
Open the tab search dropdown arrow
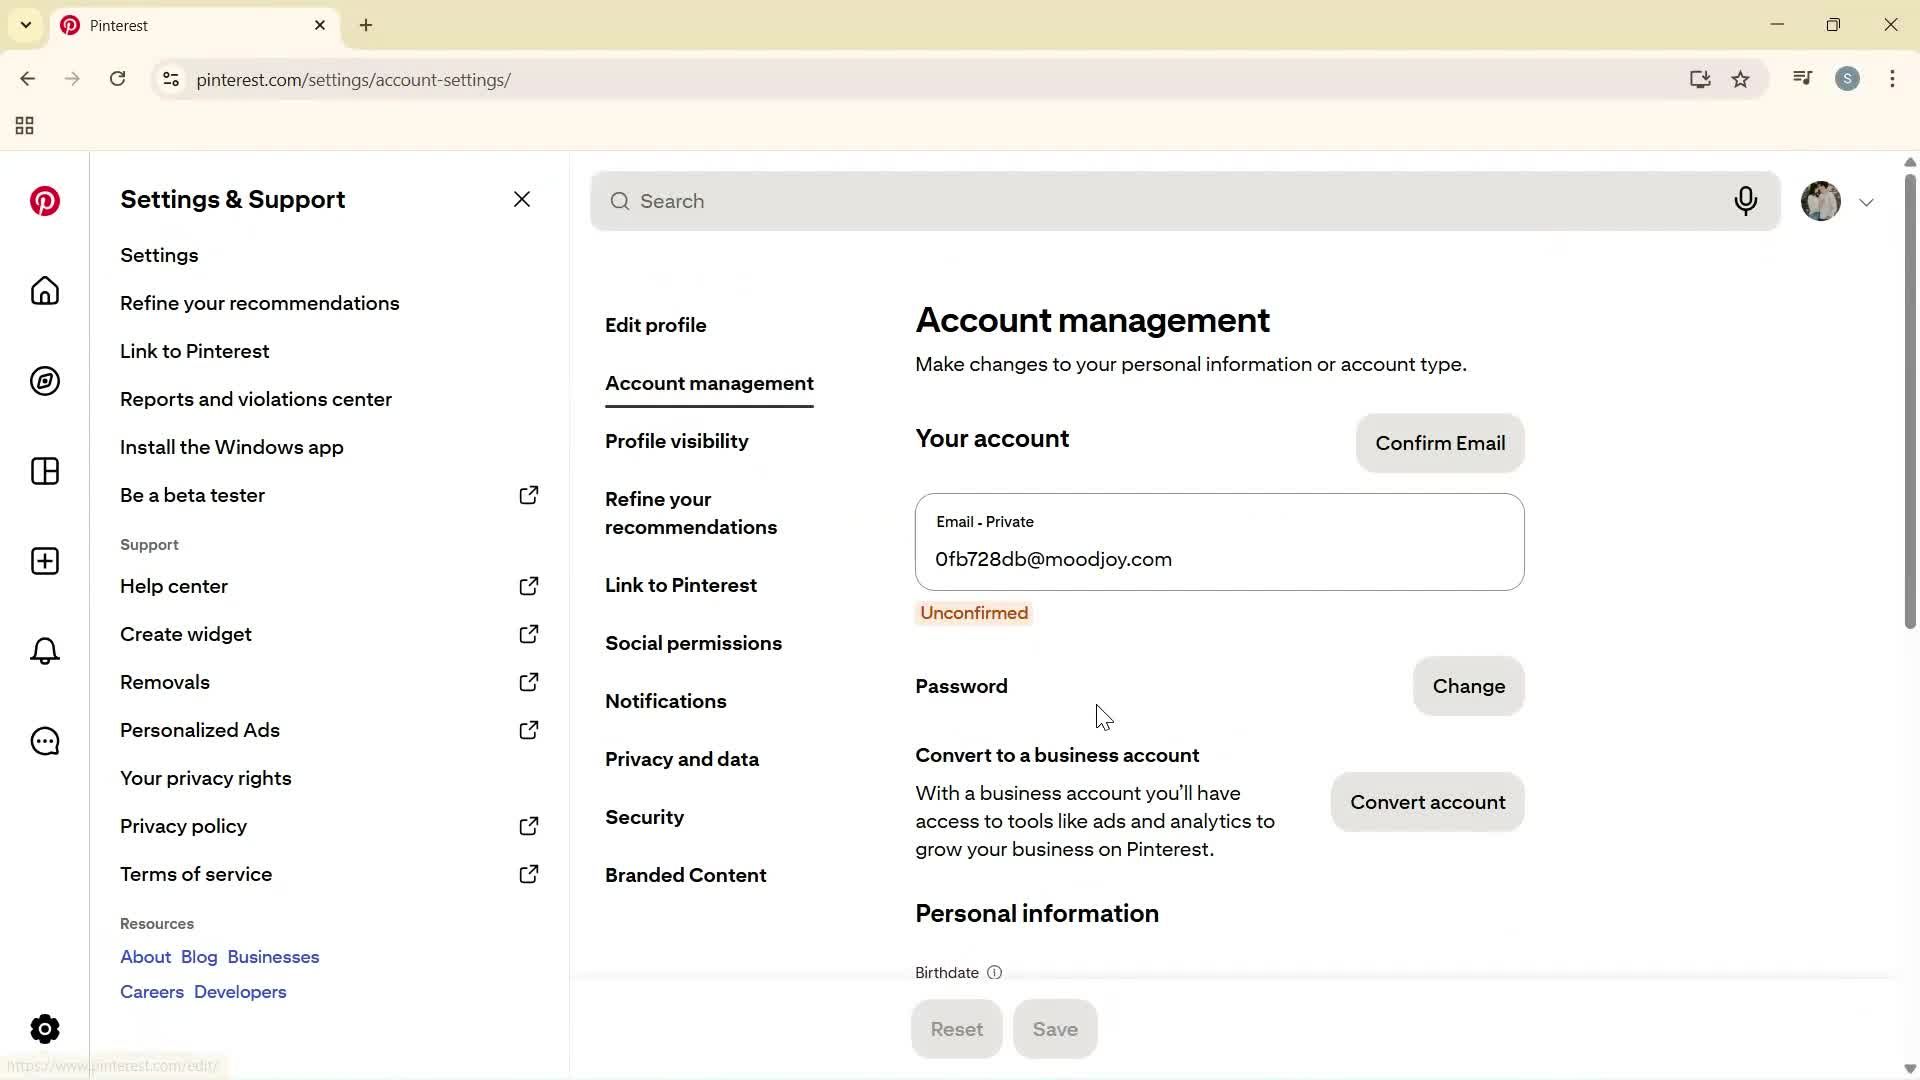click(x=25, y=25)
